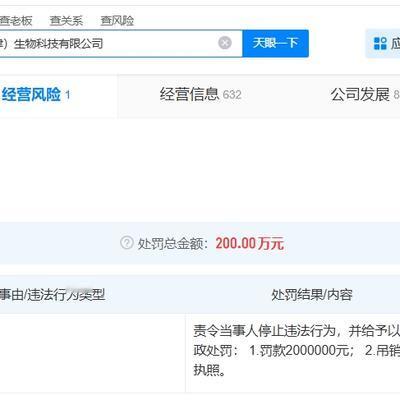Click the help icon beside 处罚总金额

127,243
